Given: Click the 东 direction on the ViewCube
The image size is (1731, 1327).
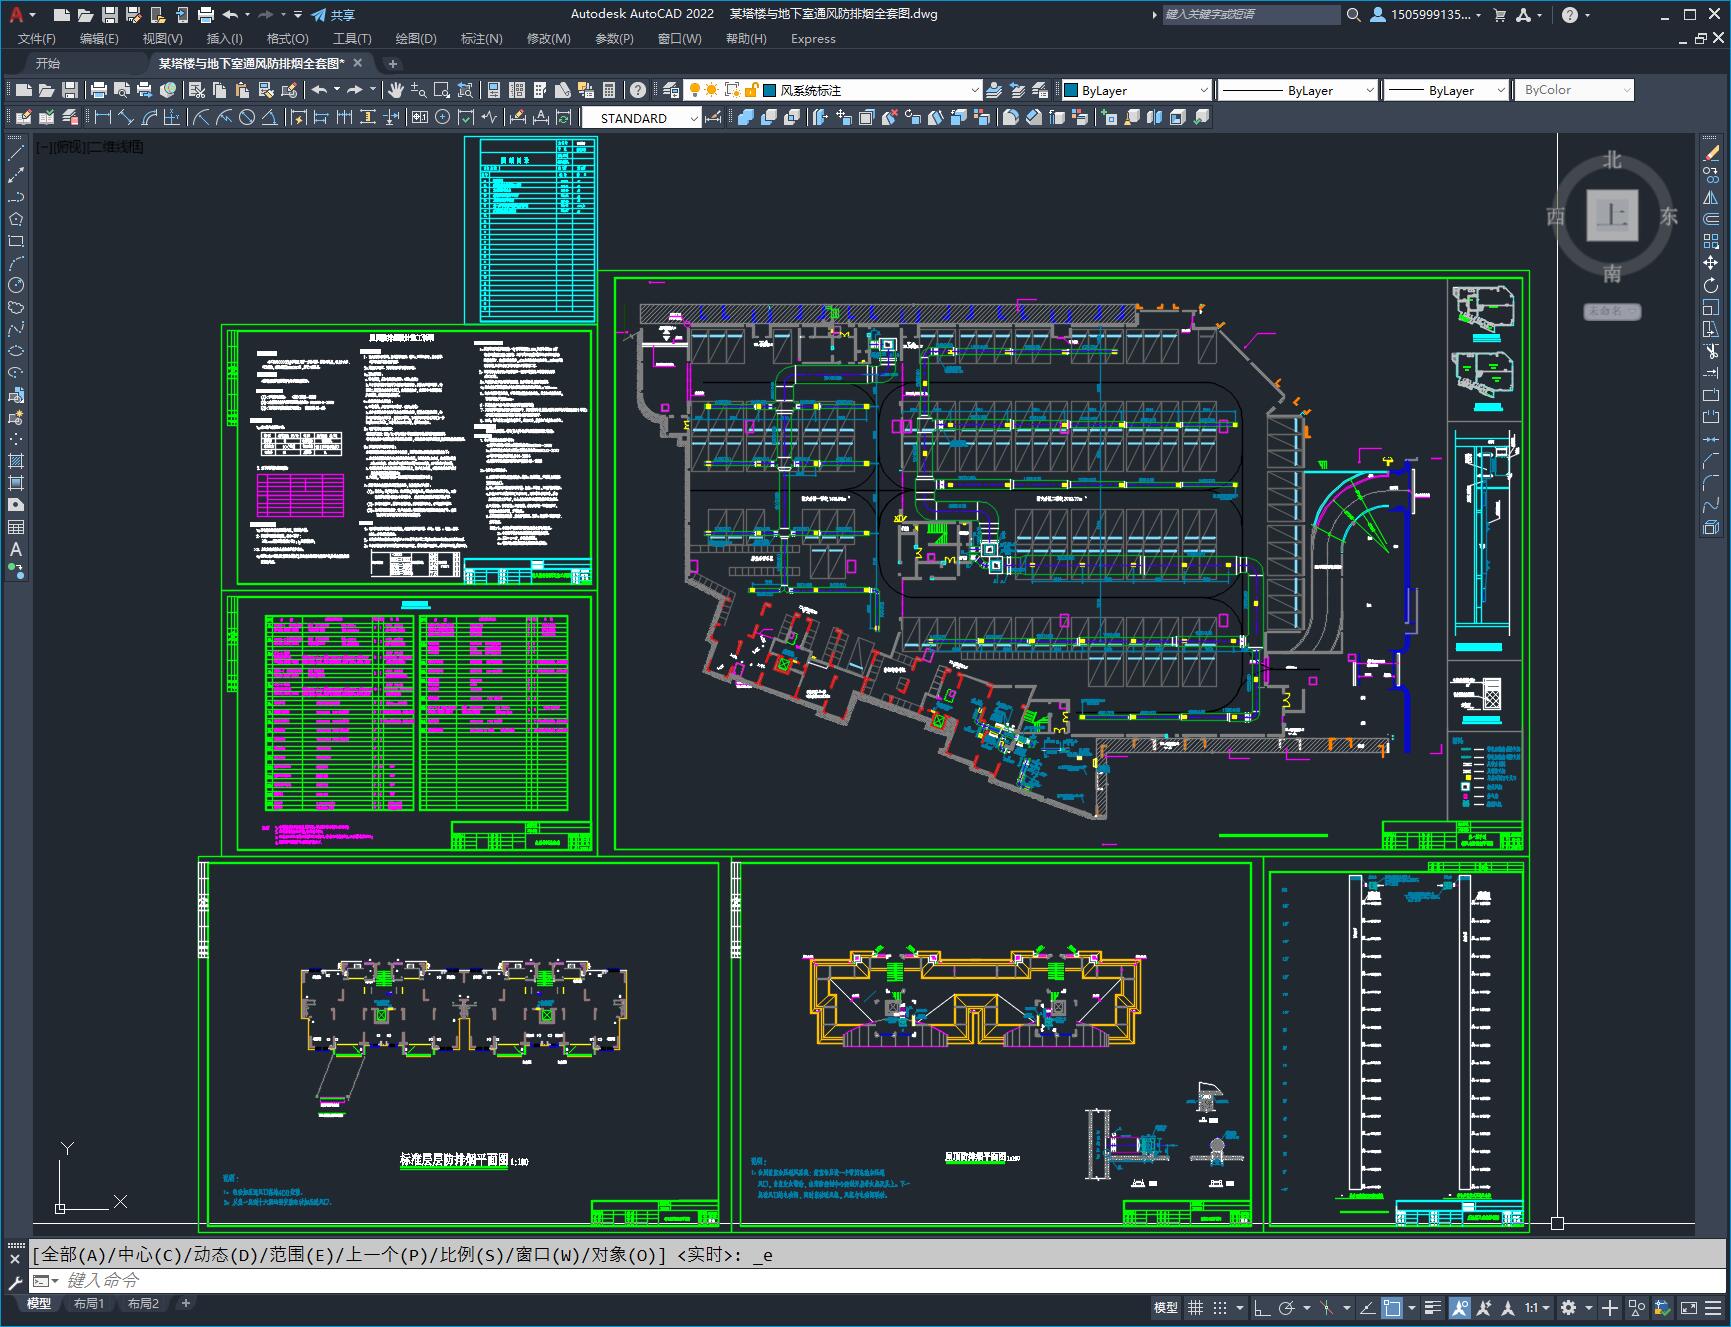Looking at the screenshot, I should [1668, 216].
